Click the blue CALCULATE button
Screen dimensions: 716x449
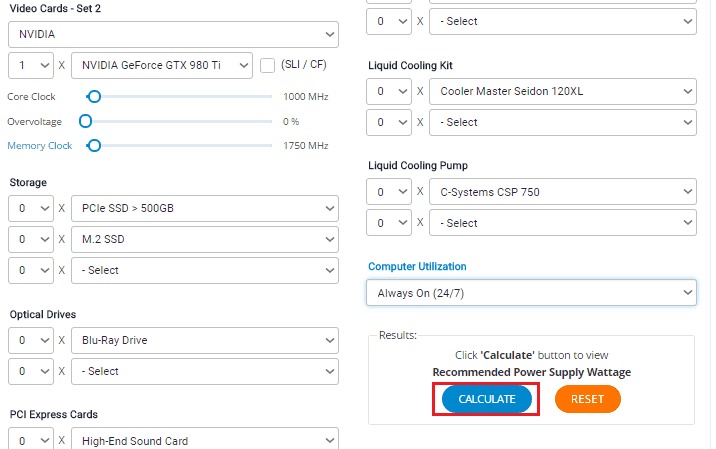(x=486, y=399)
